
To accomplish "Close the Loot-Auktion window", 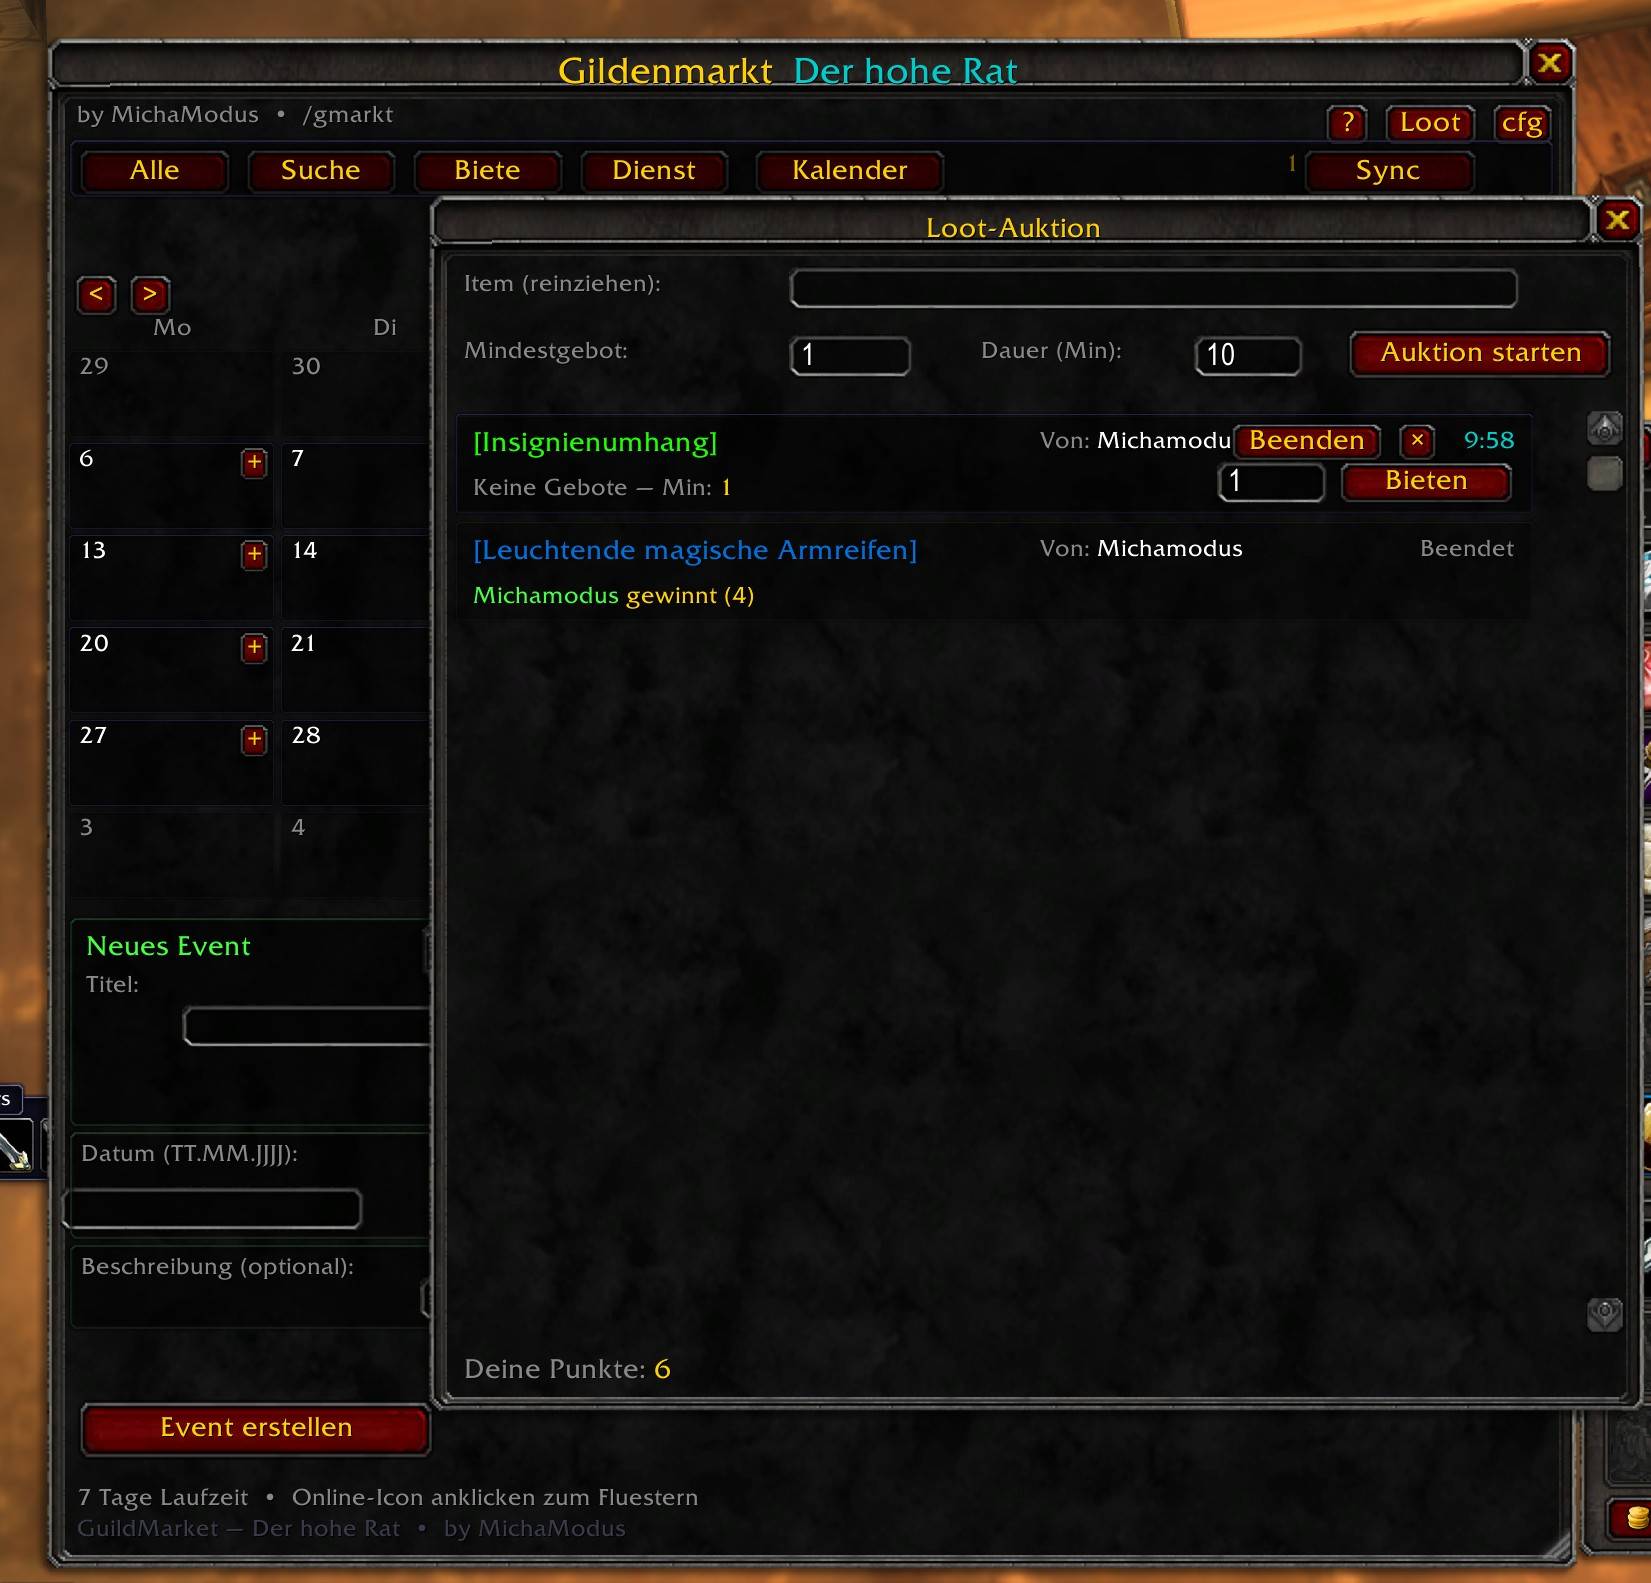I will pyautogui.click(x=1618, y=220).
